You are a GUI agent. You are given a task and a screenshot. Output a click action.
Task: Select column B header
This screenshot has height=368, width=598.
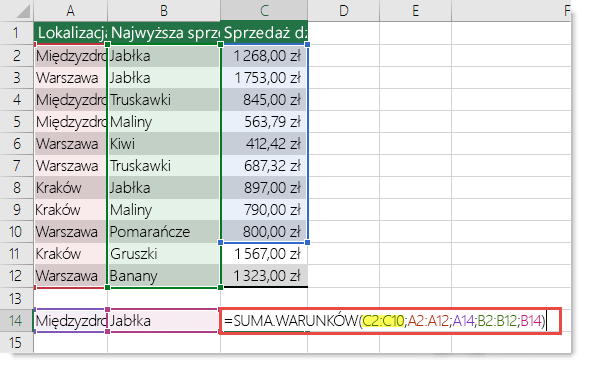click(164, 10)
